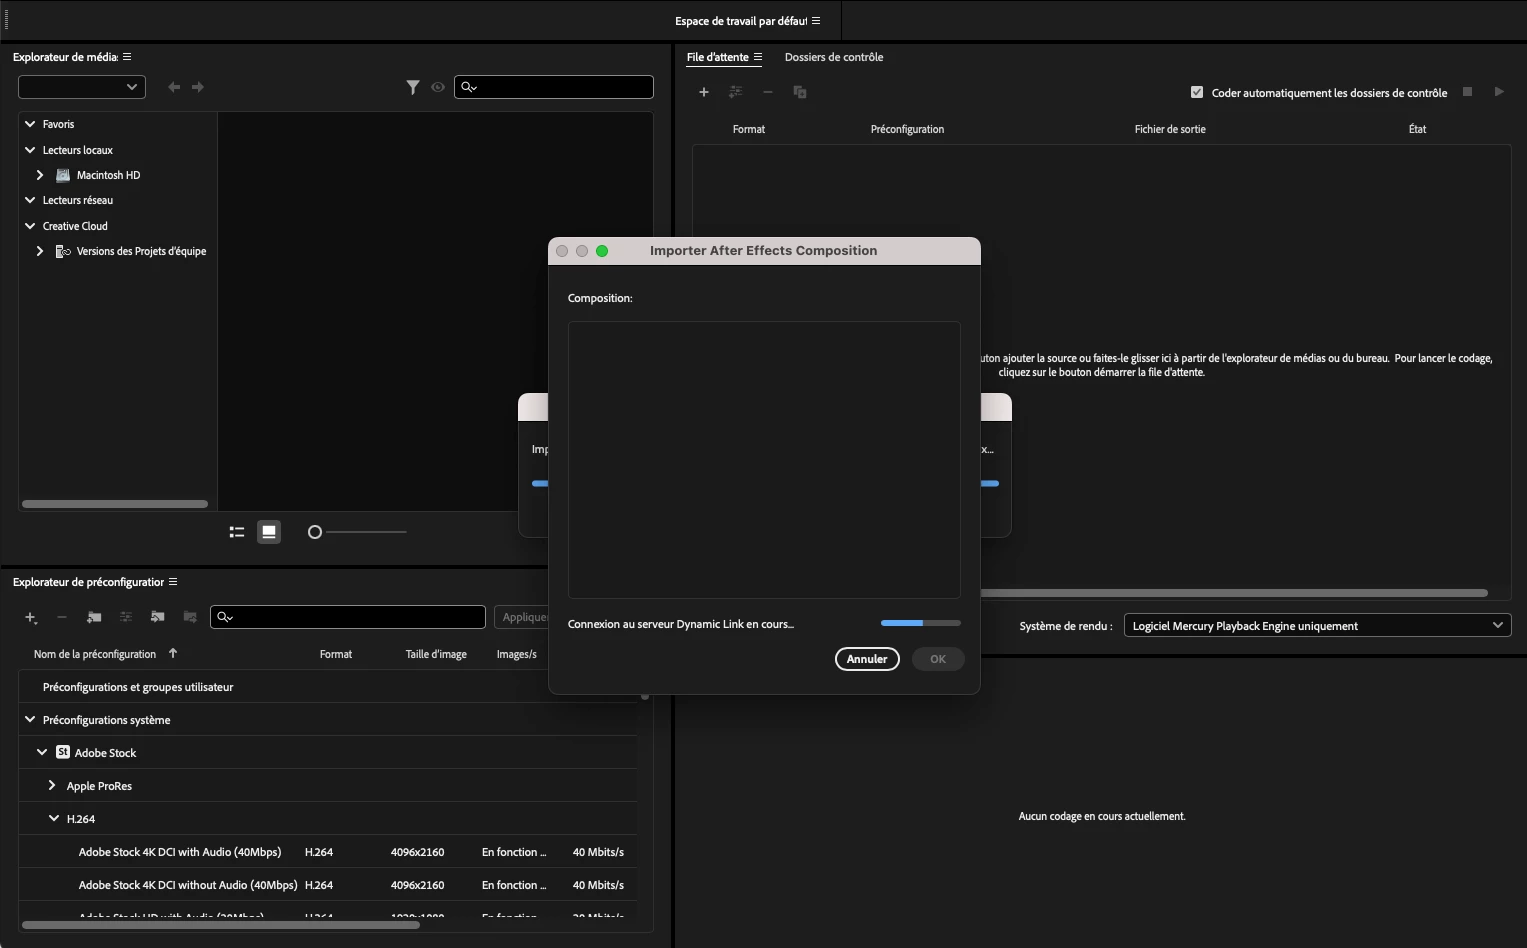Collapse the Favoris section
This screenshot has width=1527, height=948.
coord(30,124)
